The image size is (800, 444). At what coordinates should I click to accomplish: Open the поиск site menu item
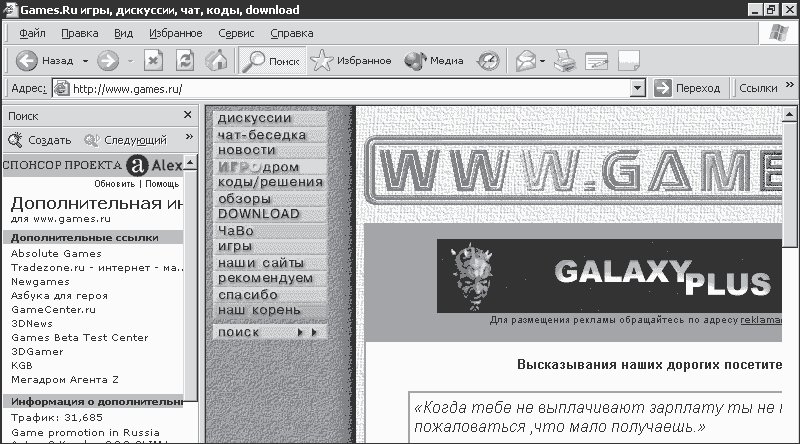click(270, 332)
